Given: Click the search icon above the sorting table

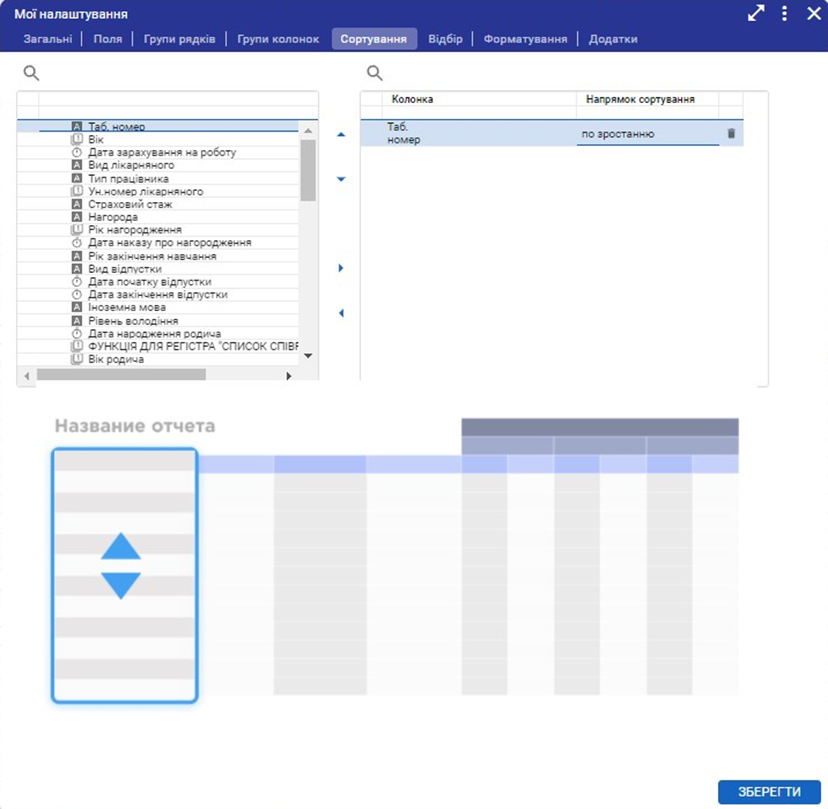Looking at the screenshot, I should [x=375, y=73].
